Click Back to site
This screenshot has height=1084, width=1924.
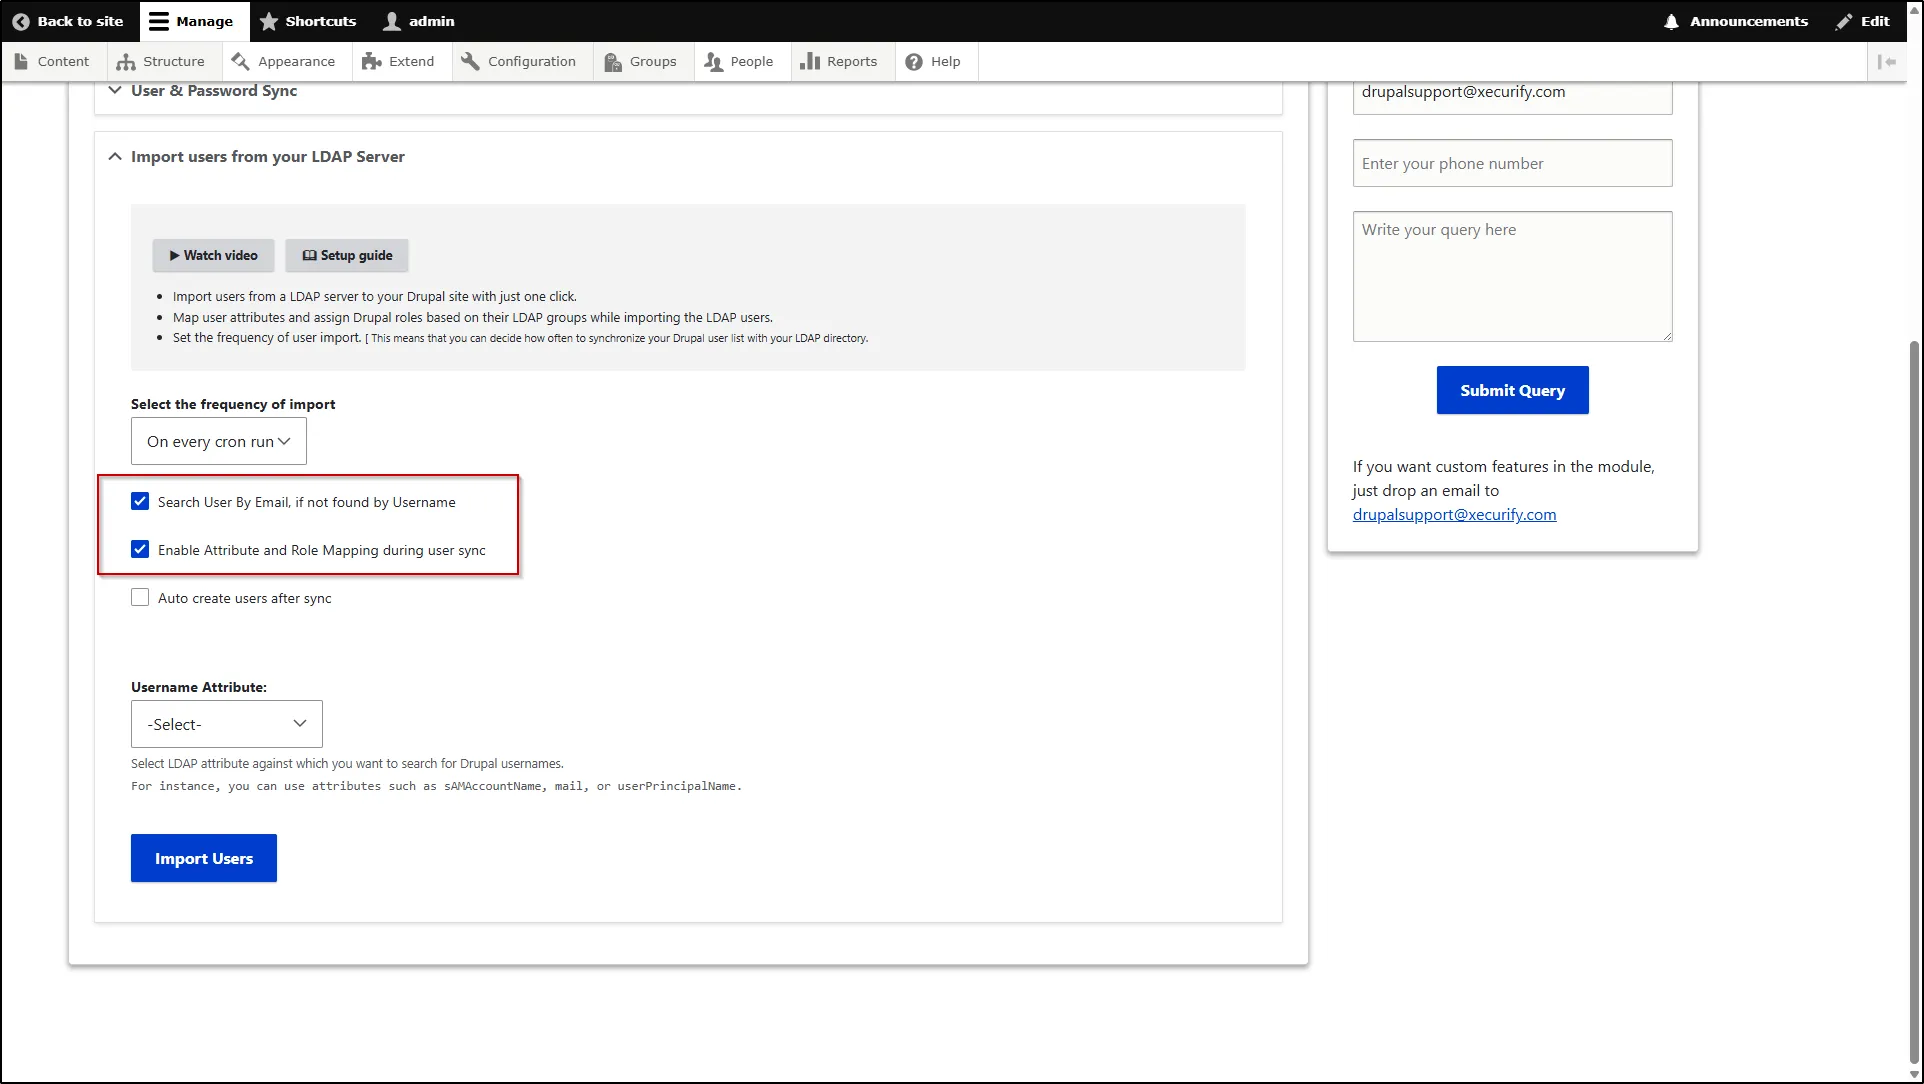tap(67, 20)
